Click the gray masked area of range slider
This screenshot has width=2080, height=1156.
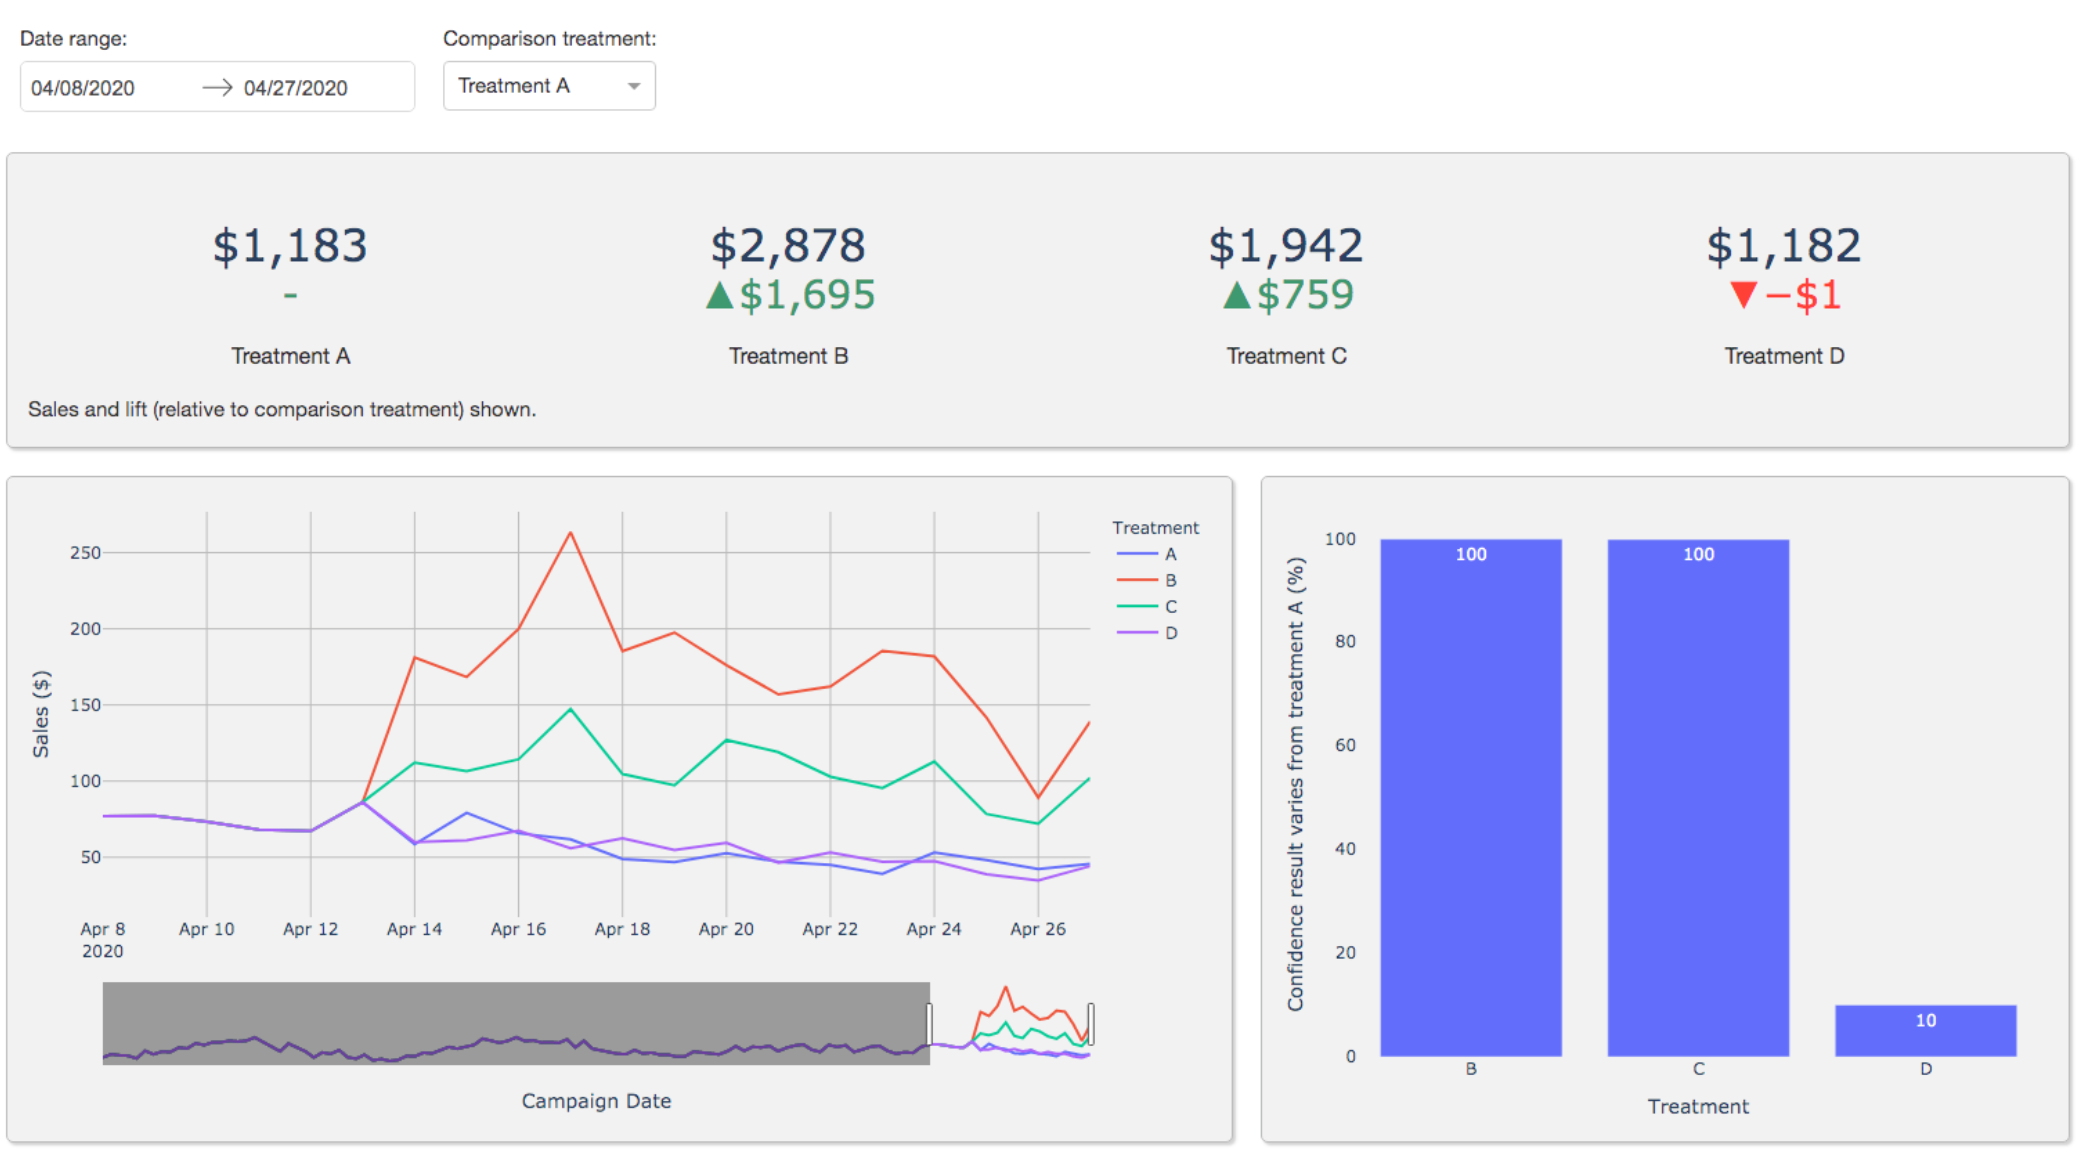point(516,1023)
